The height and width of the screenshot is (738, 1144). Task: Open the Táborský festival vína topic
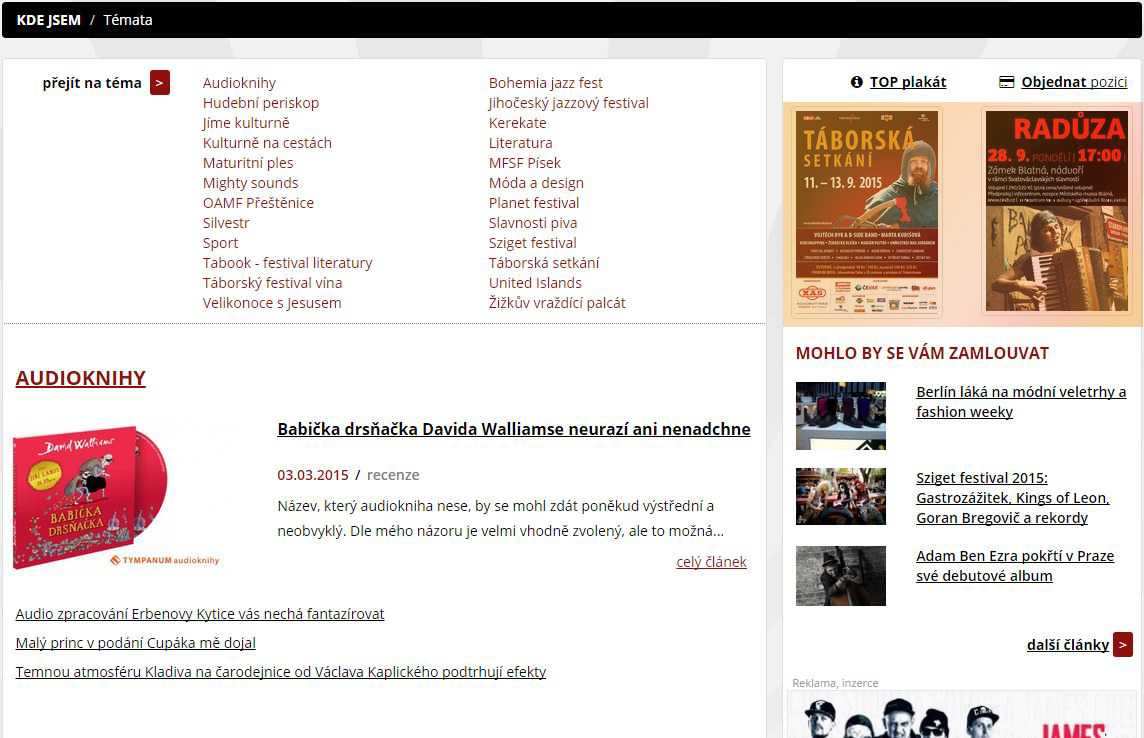(x=272, y=283)
